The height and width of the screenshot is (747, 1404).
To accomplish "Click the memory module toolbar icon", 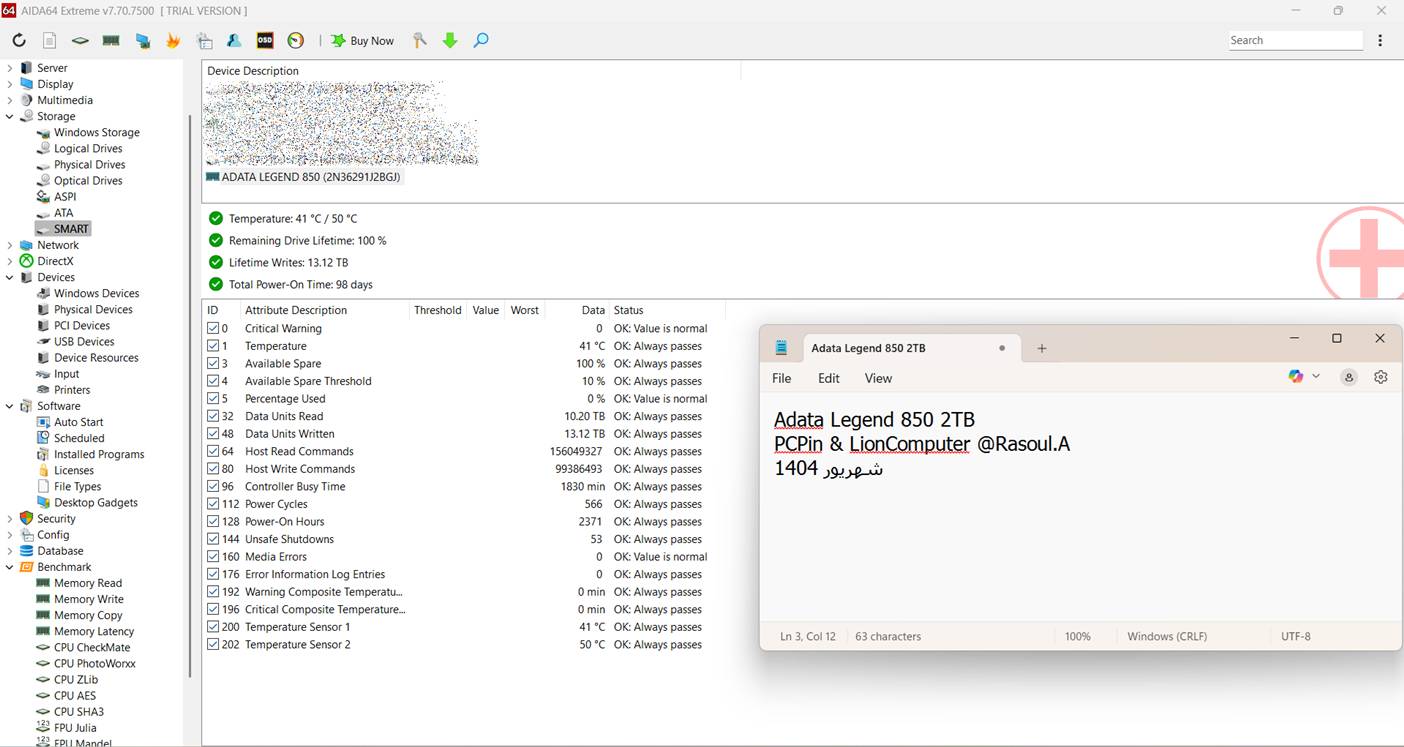I will pos(111,41).
